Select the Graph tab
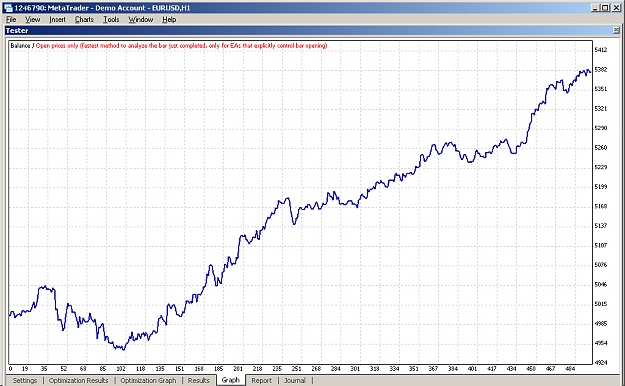Image resolution: width=625 pixels, height=386 pixels. pyautogui.click(x=231, y=380)
